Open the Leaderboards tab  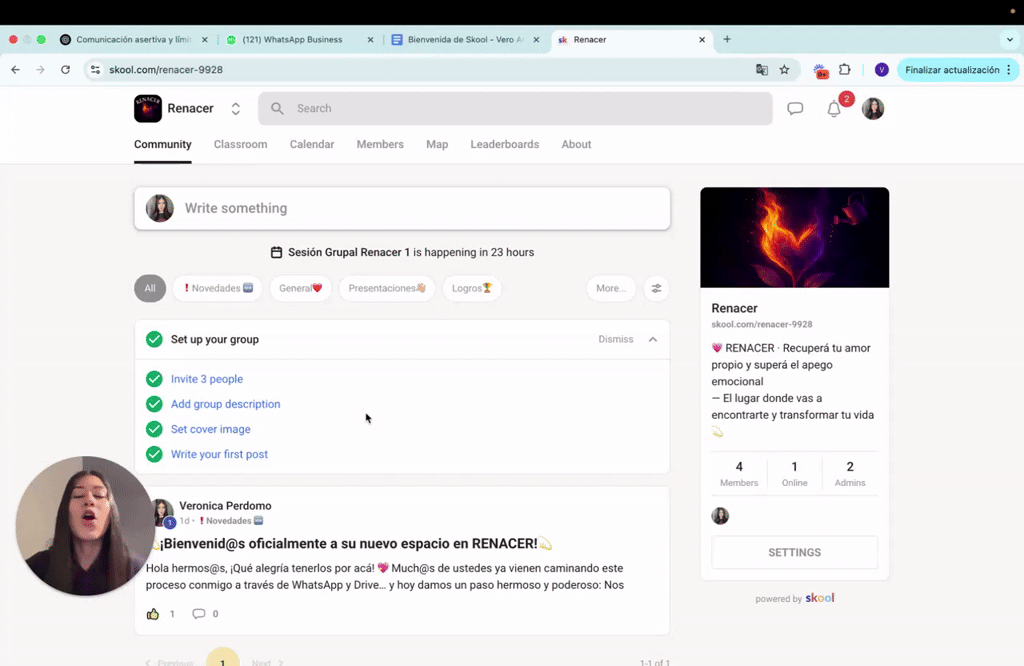coord(504,144)
